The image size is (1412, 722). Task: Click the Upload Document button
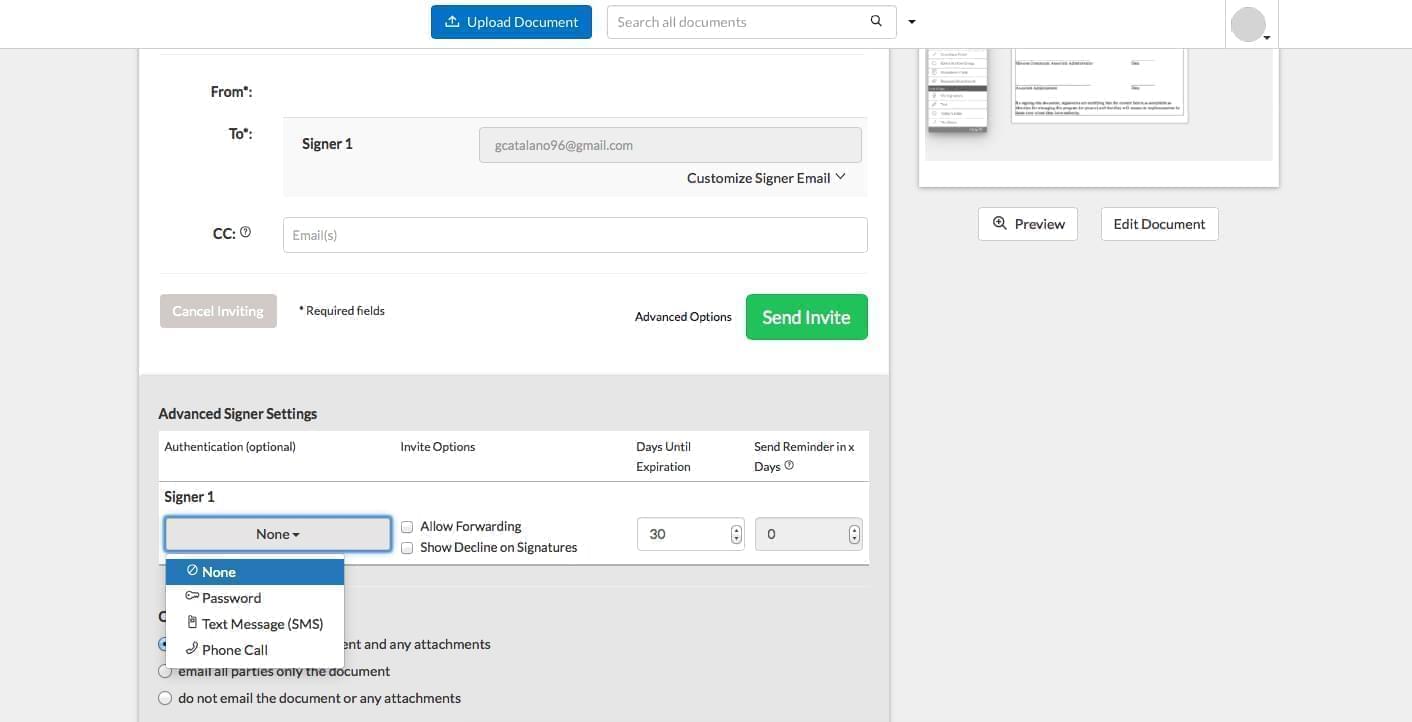pyautogui.click(x=511, y=22)
